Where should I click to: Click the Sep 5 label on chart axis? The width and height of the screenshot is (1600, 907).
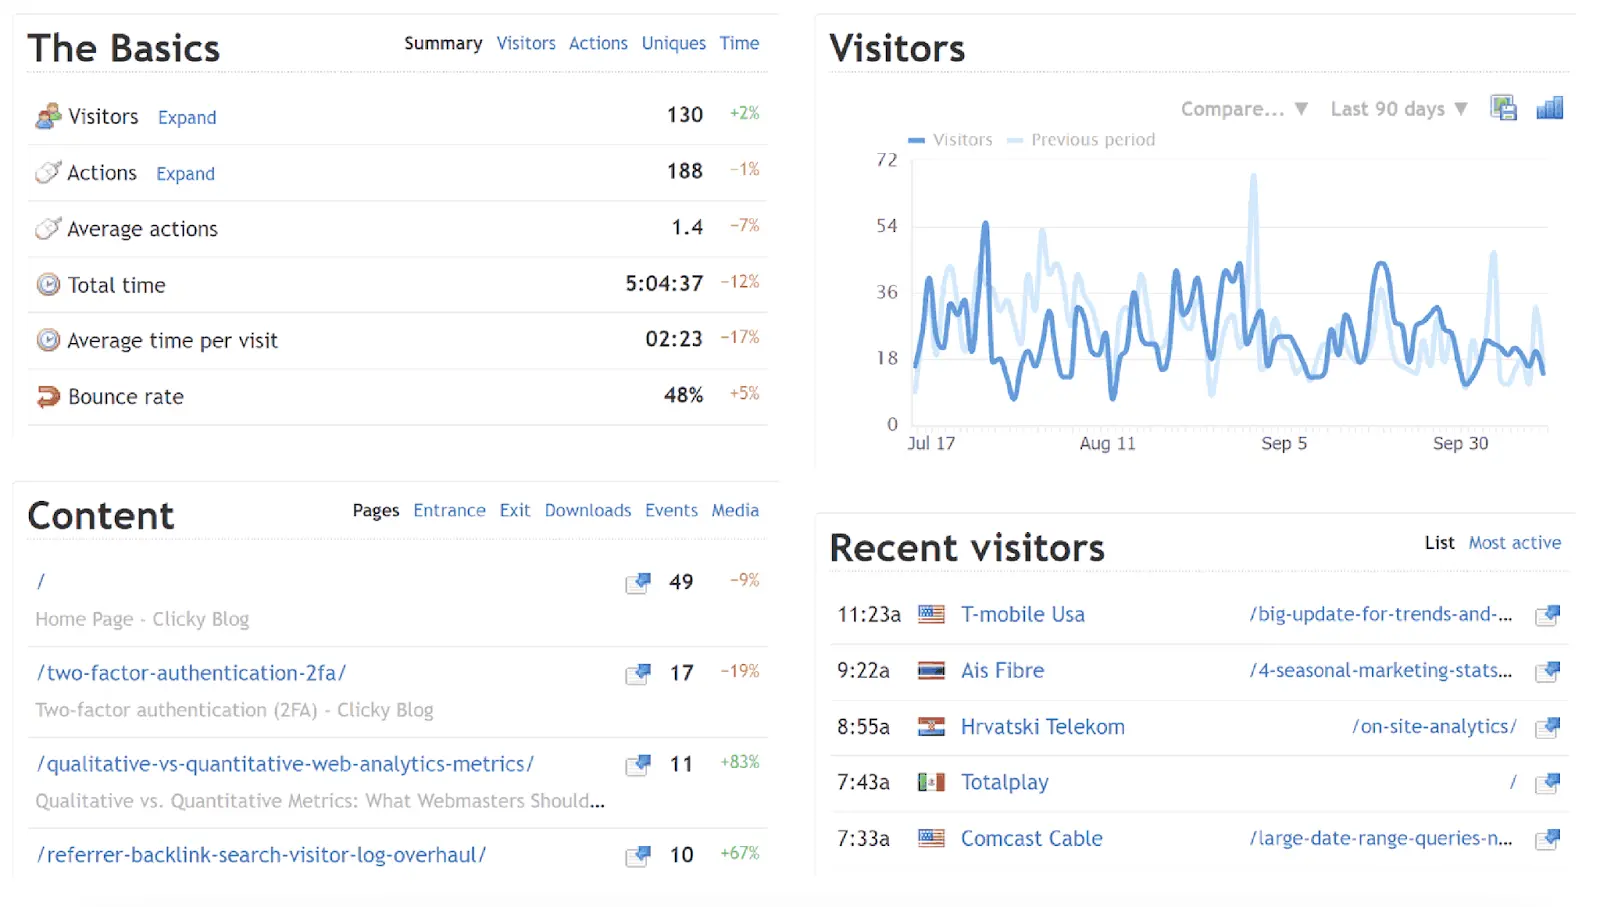1283,443
